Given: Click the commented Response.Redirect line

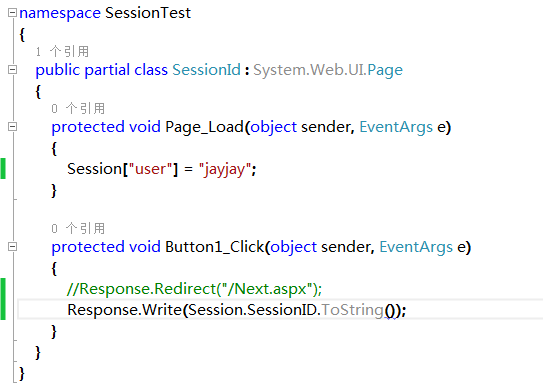Looking at the screenshot, I should click(194, 289).
